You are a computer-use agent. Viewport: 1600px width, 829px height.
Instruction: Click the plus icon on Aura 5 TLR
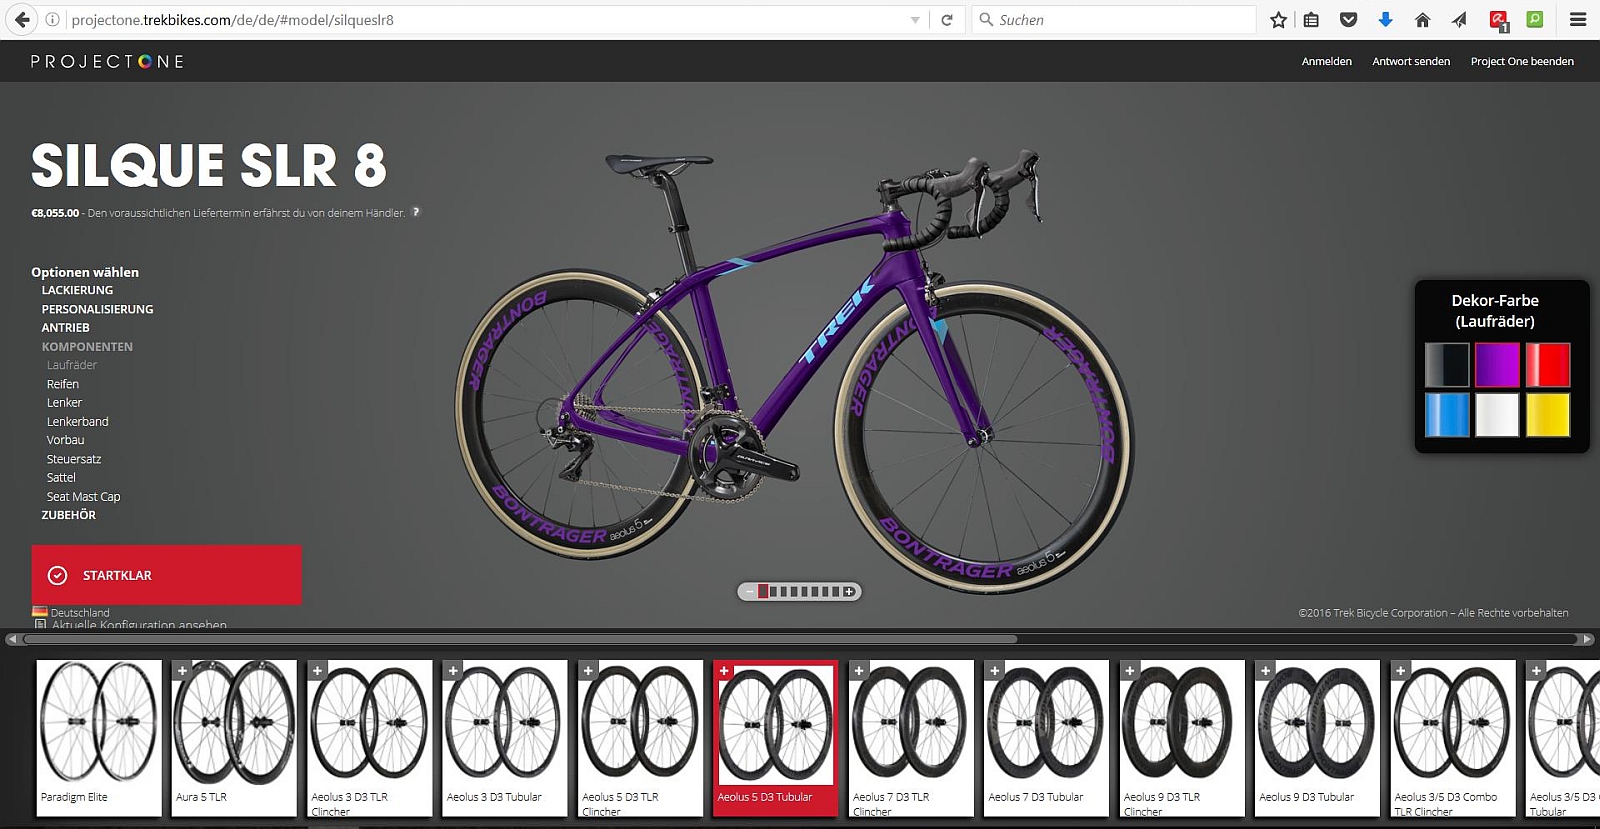click(182, 671)
